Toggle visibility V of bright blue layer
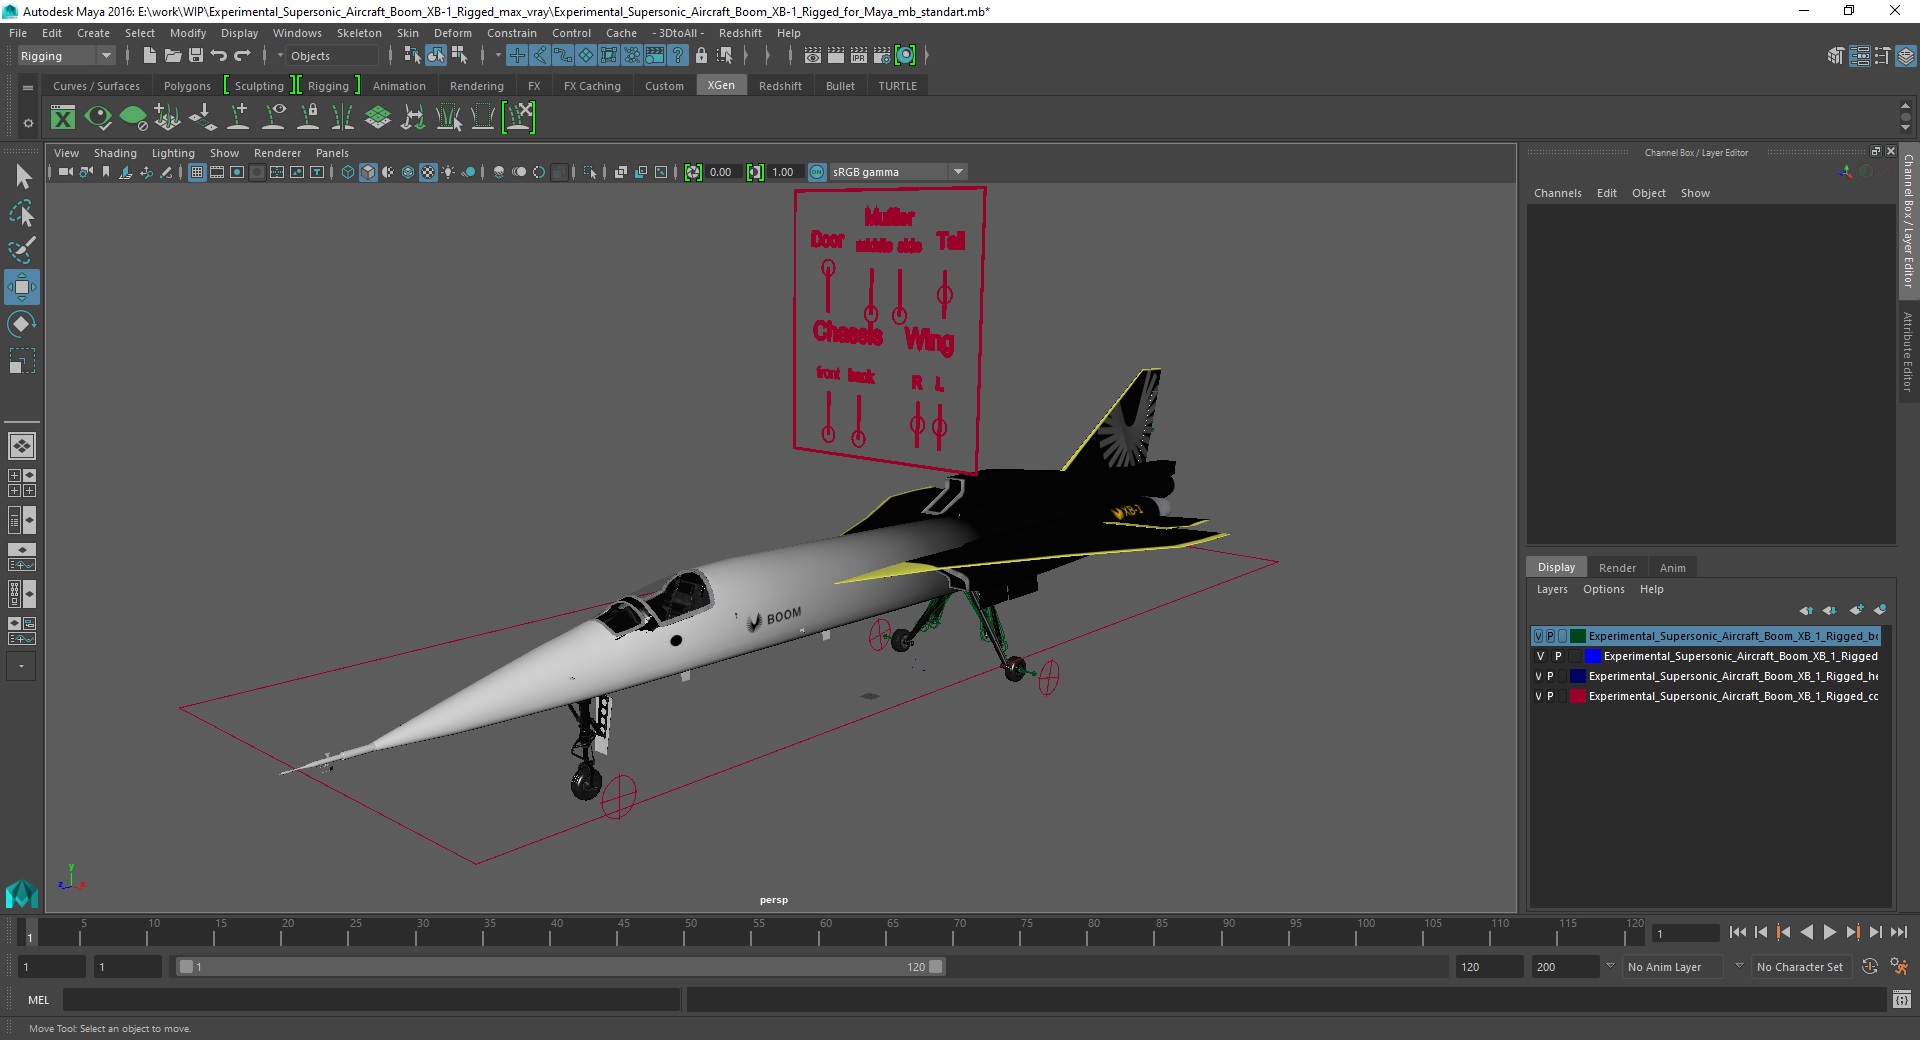Screen dimensions: 1920x1040 (x=1541, y=656)
